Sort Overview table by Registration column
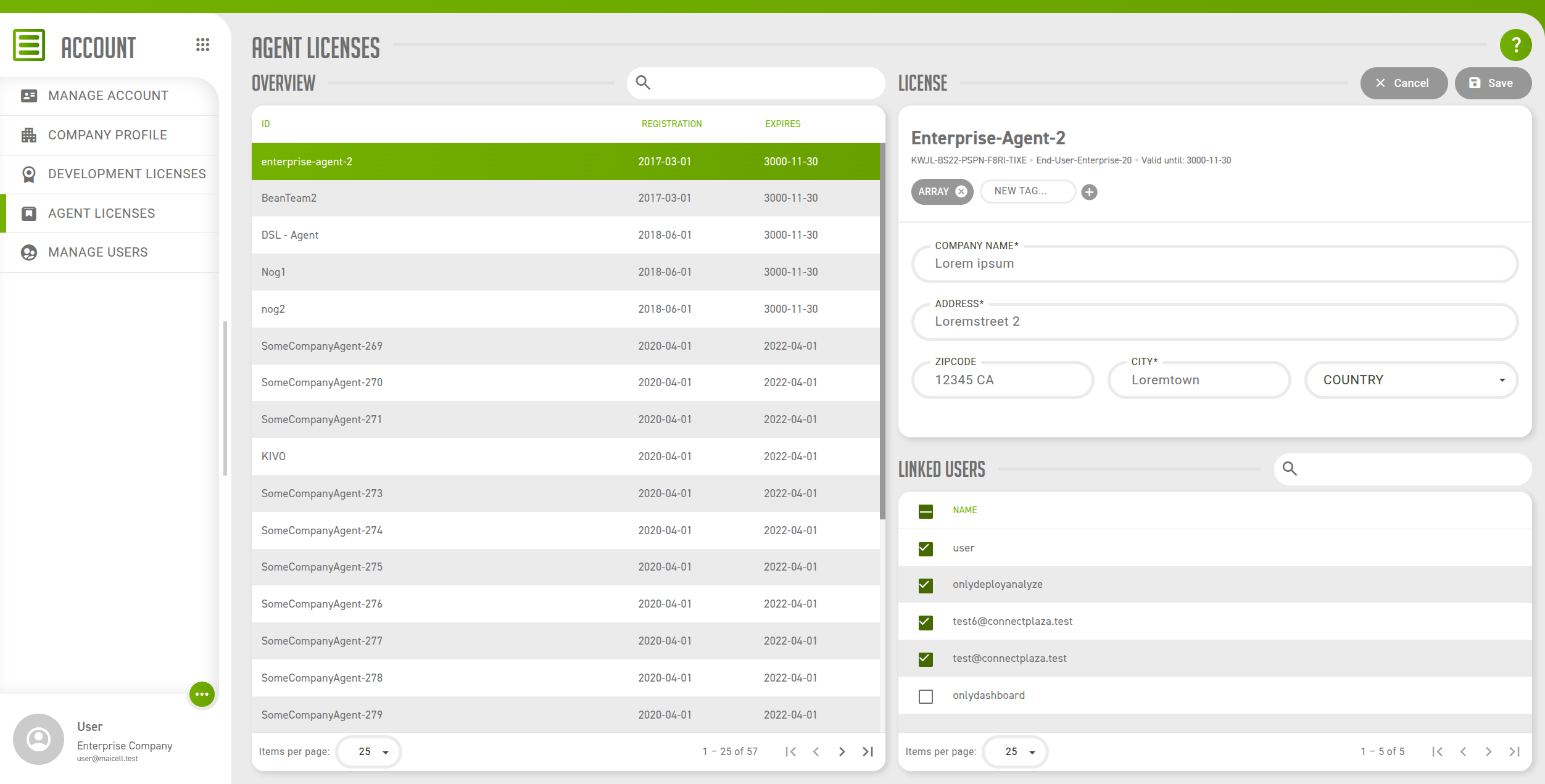Image resolution: width=1545 pixels, height=784 pixels. (x=672, y=124)
